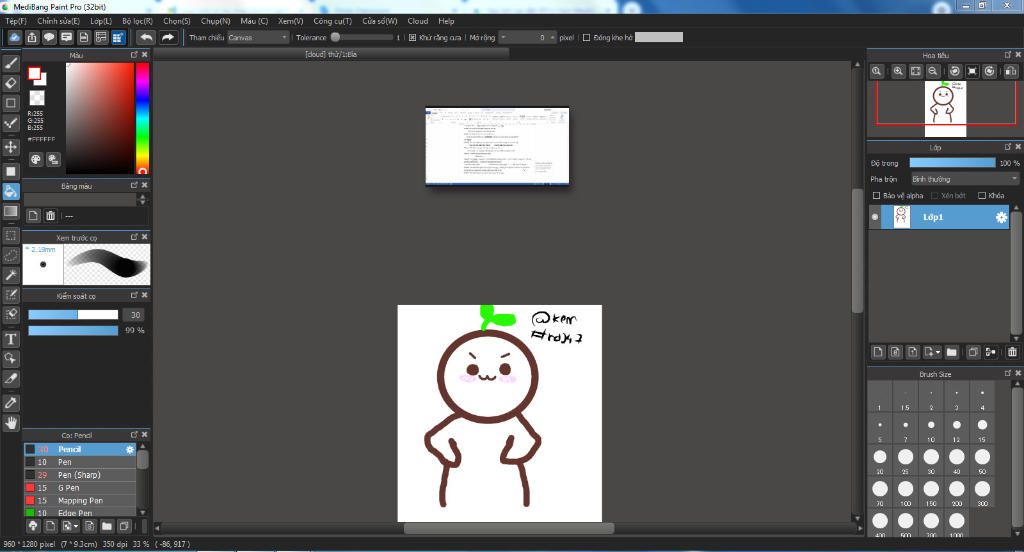Open the Tệp(F) menu
The image size is (1024, 552).
[x=16, y=21]
